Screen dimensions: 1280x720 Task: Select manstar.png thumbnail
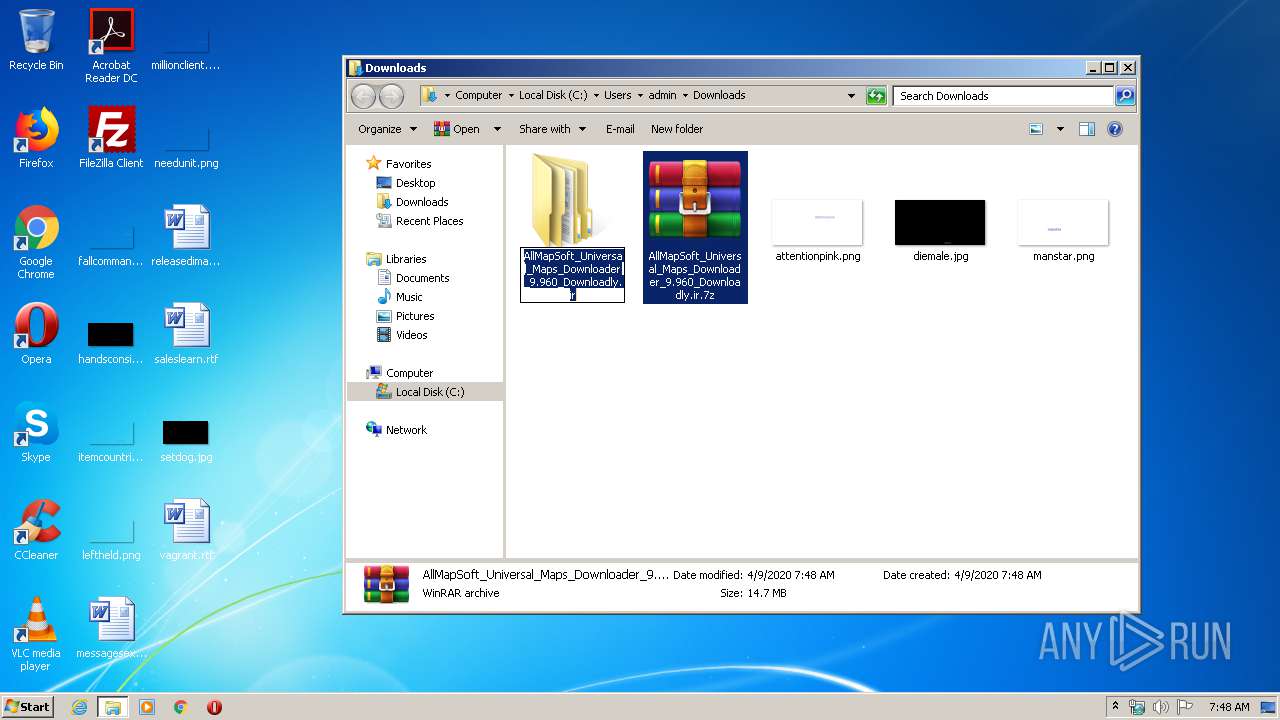1063,230
